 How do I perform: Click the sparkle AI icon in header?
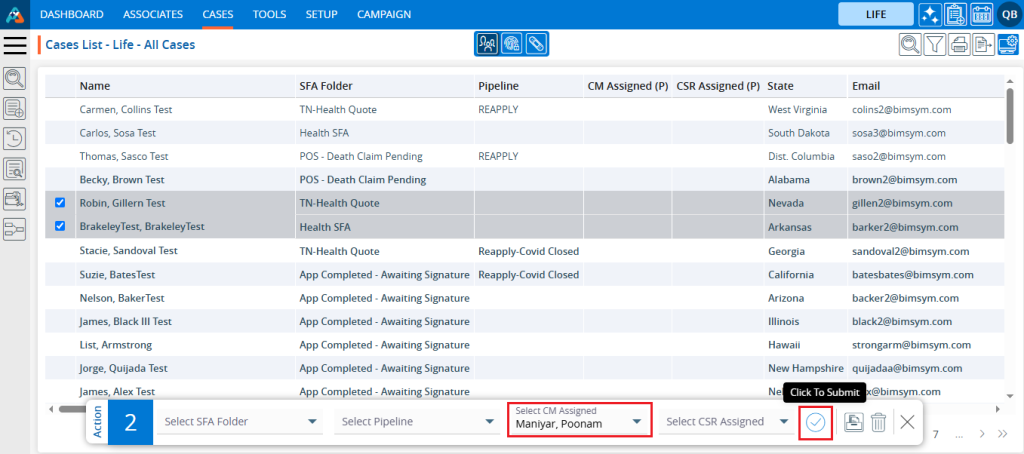tap(929, 14)
